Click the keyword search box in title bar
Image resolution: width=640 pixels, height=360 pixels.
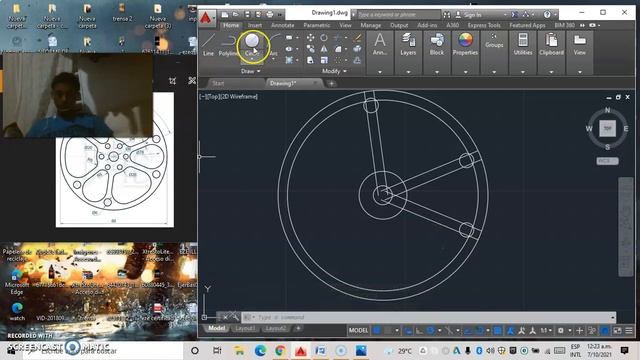[399, 15]
